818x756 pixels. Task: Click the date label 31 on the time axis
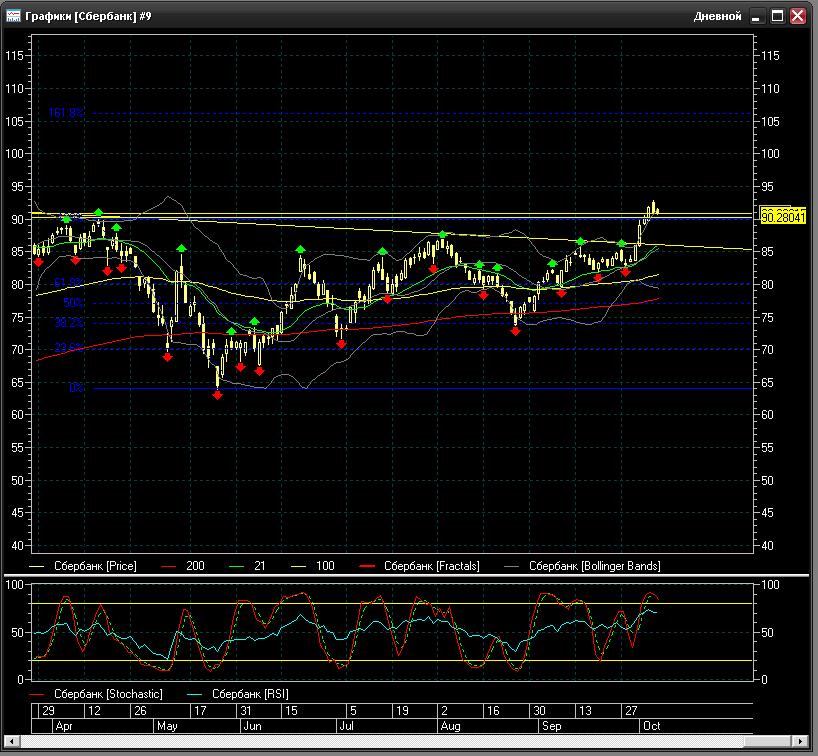click(246, 711)
